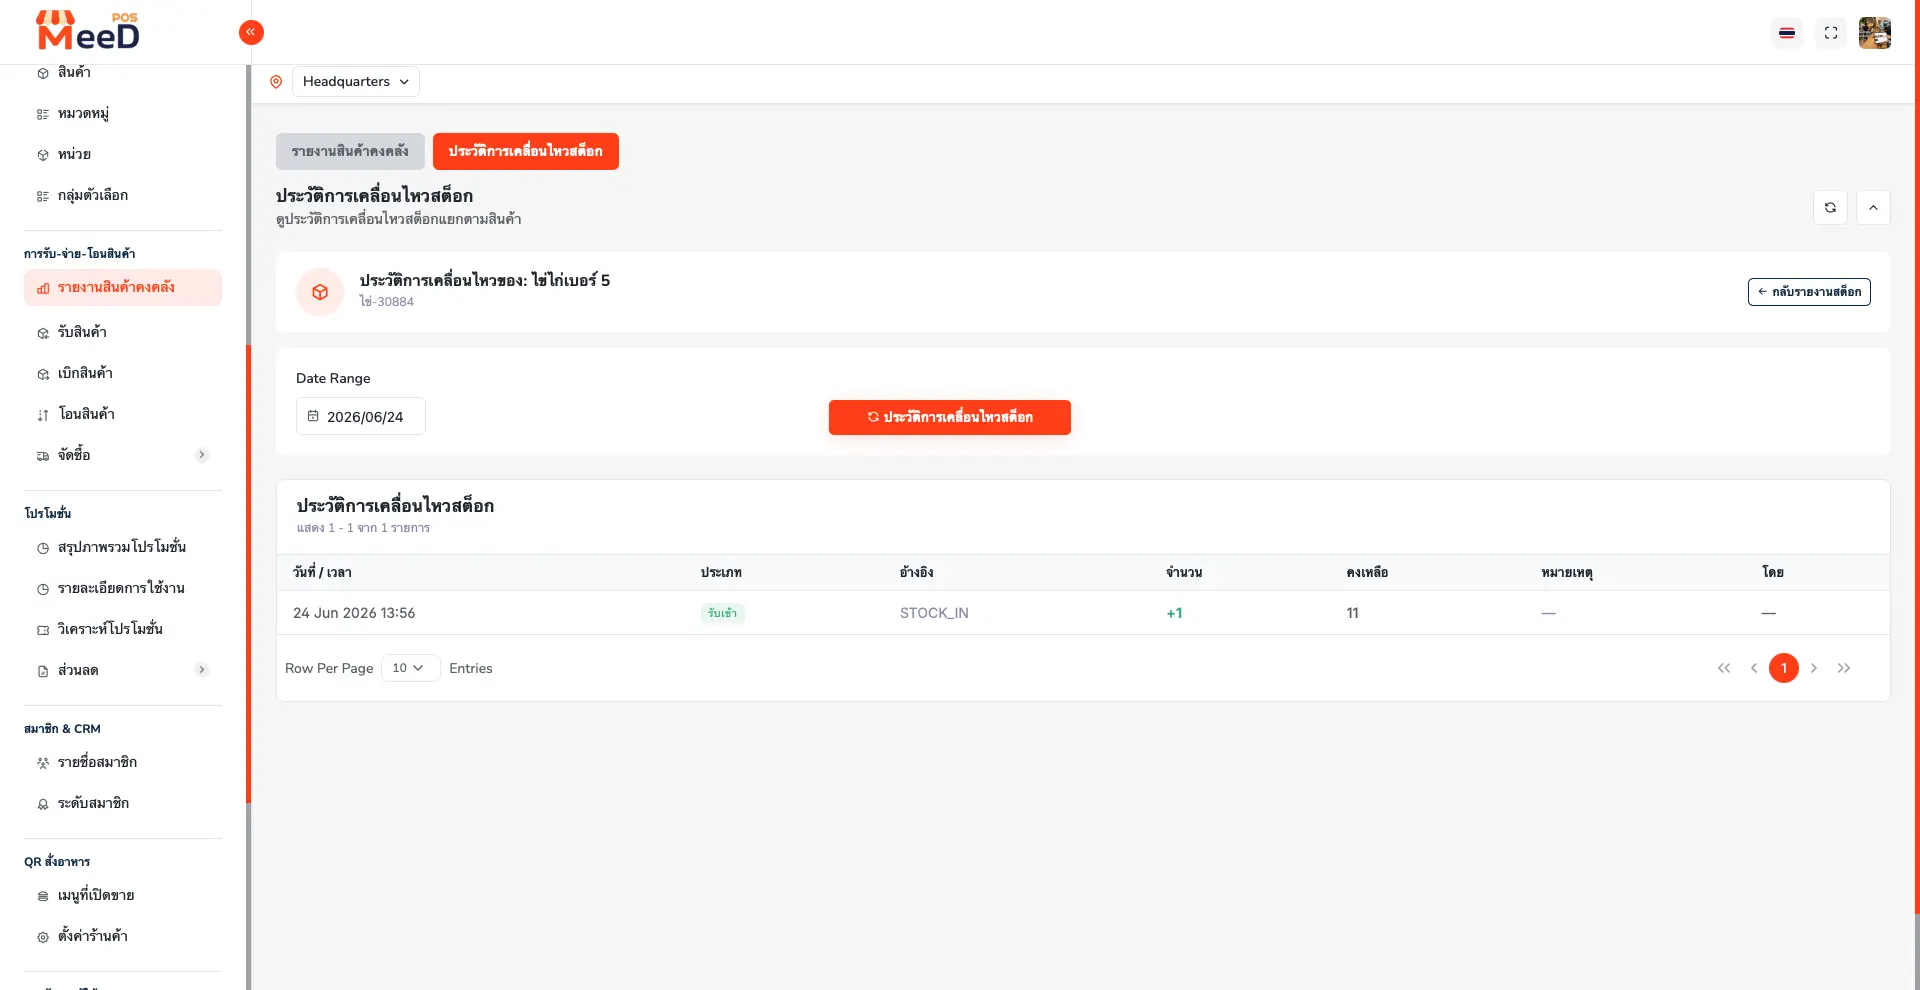This screenshot has width=1920, height=990.
Task: Open the Row Per Page 10 dropdown
Action: [x=410, y=668]
